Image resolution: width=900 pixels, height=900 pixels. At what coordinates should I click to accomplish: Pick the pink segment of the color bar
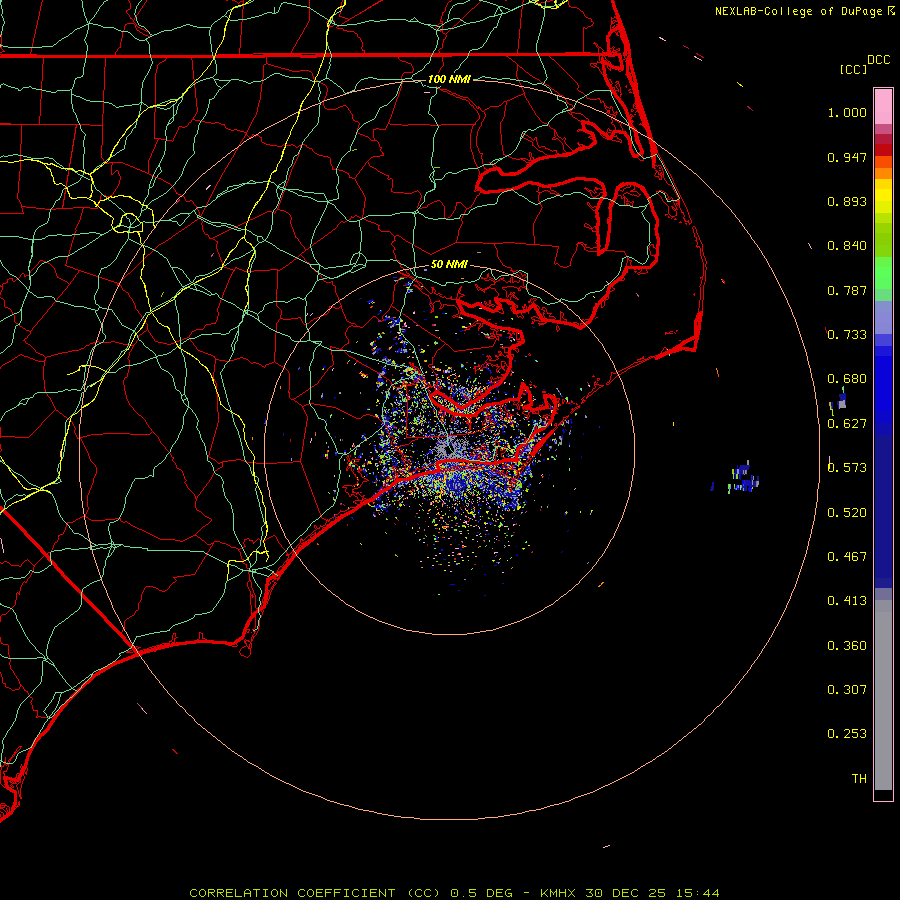tap(883, 107)
